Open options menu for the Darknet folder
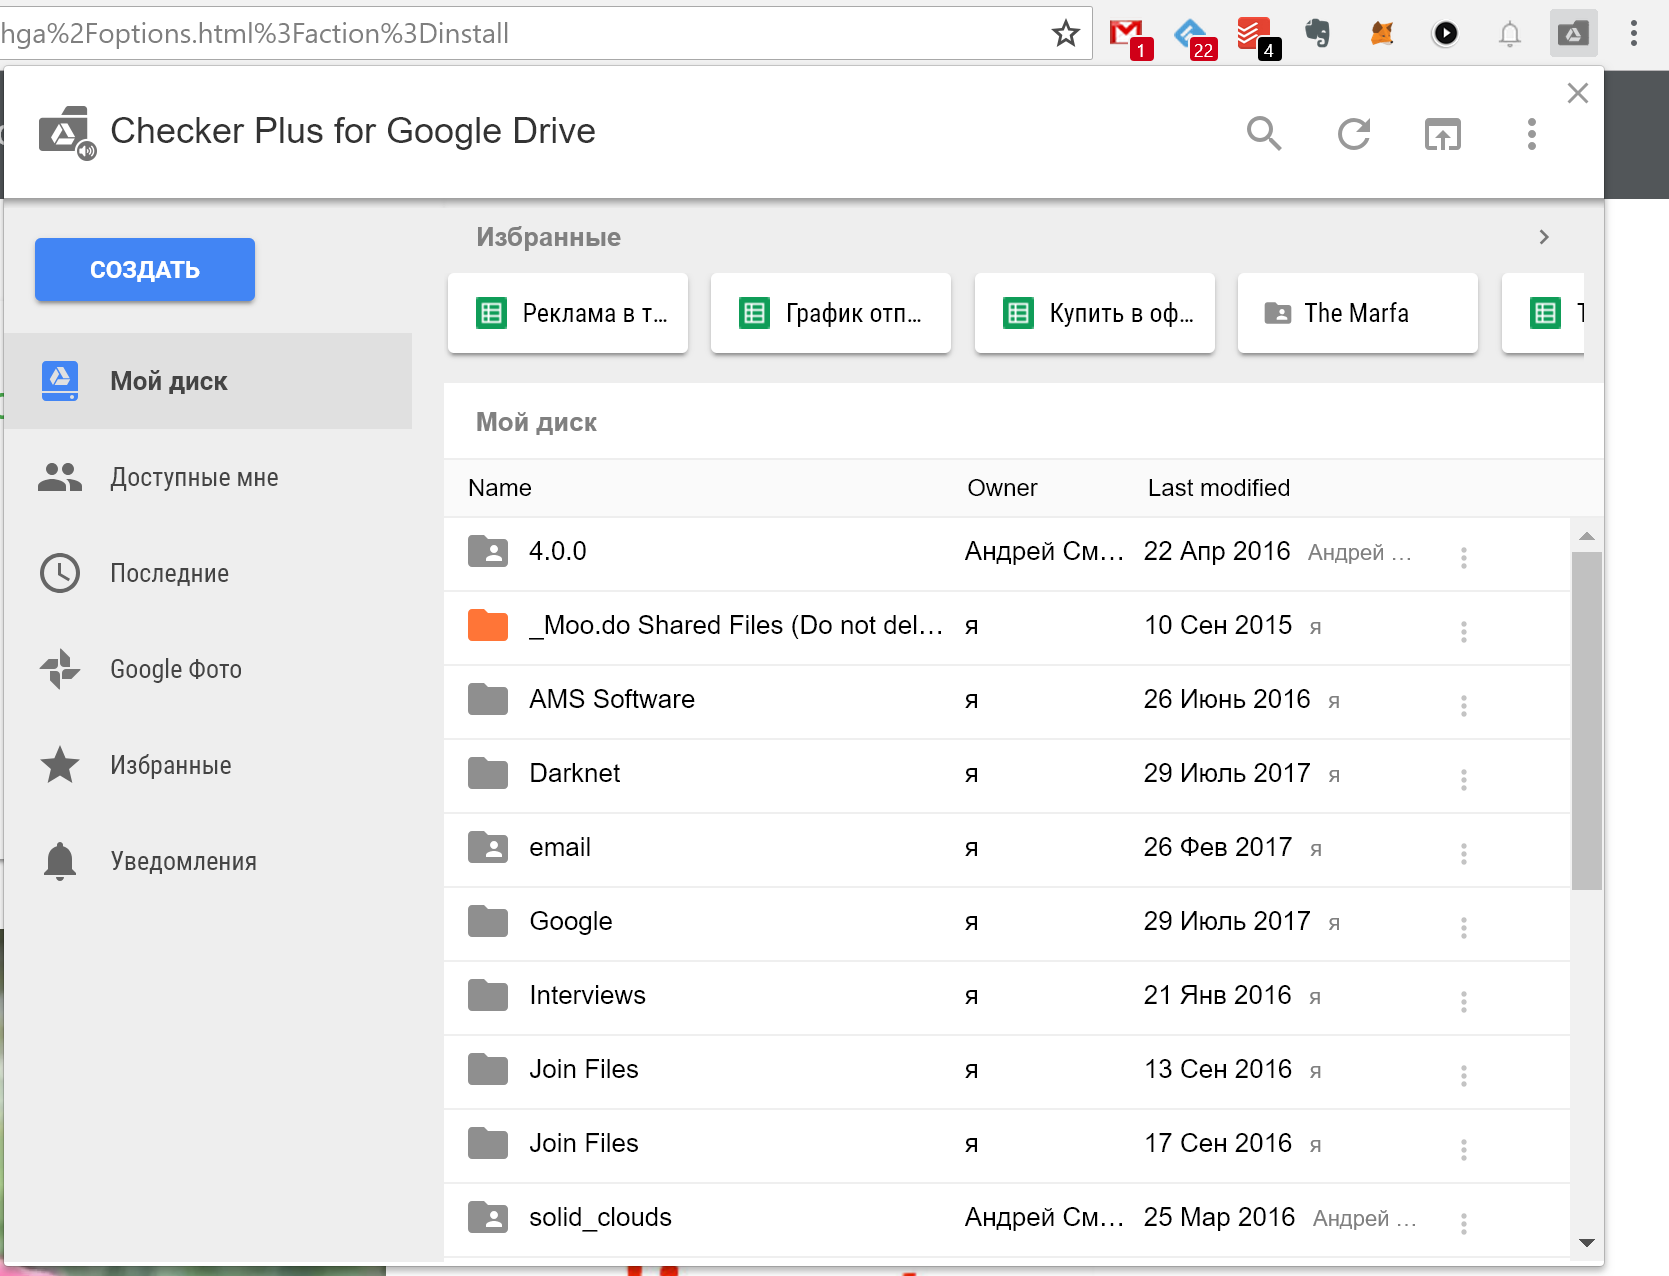 click(x=1463, y=779)
